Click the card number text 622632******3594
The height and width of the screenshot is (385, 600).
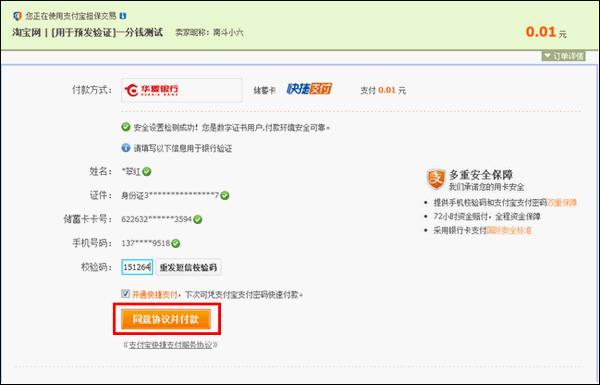[x=156, y=220]
